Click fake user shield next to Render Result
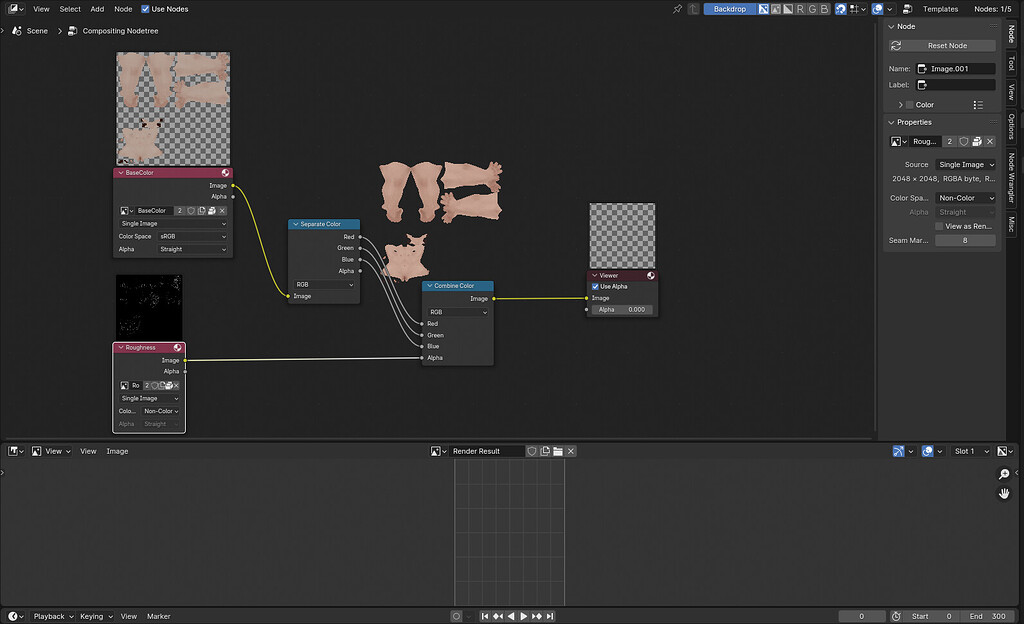 (x=532, y=451)
